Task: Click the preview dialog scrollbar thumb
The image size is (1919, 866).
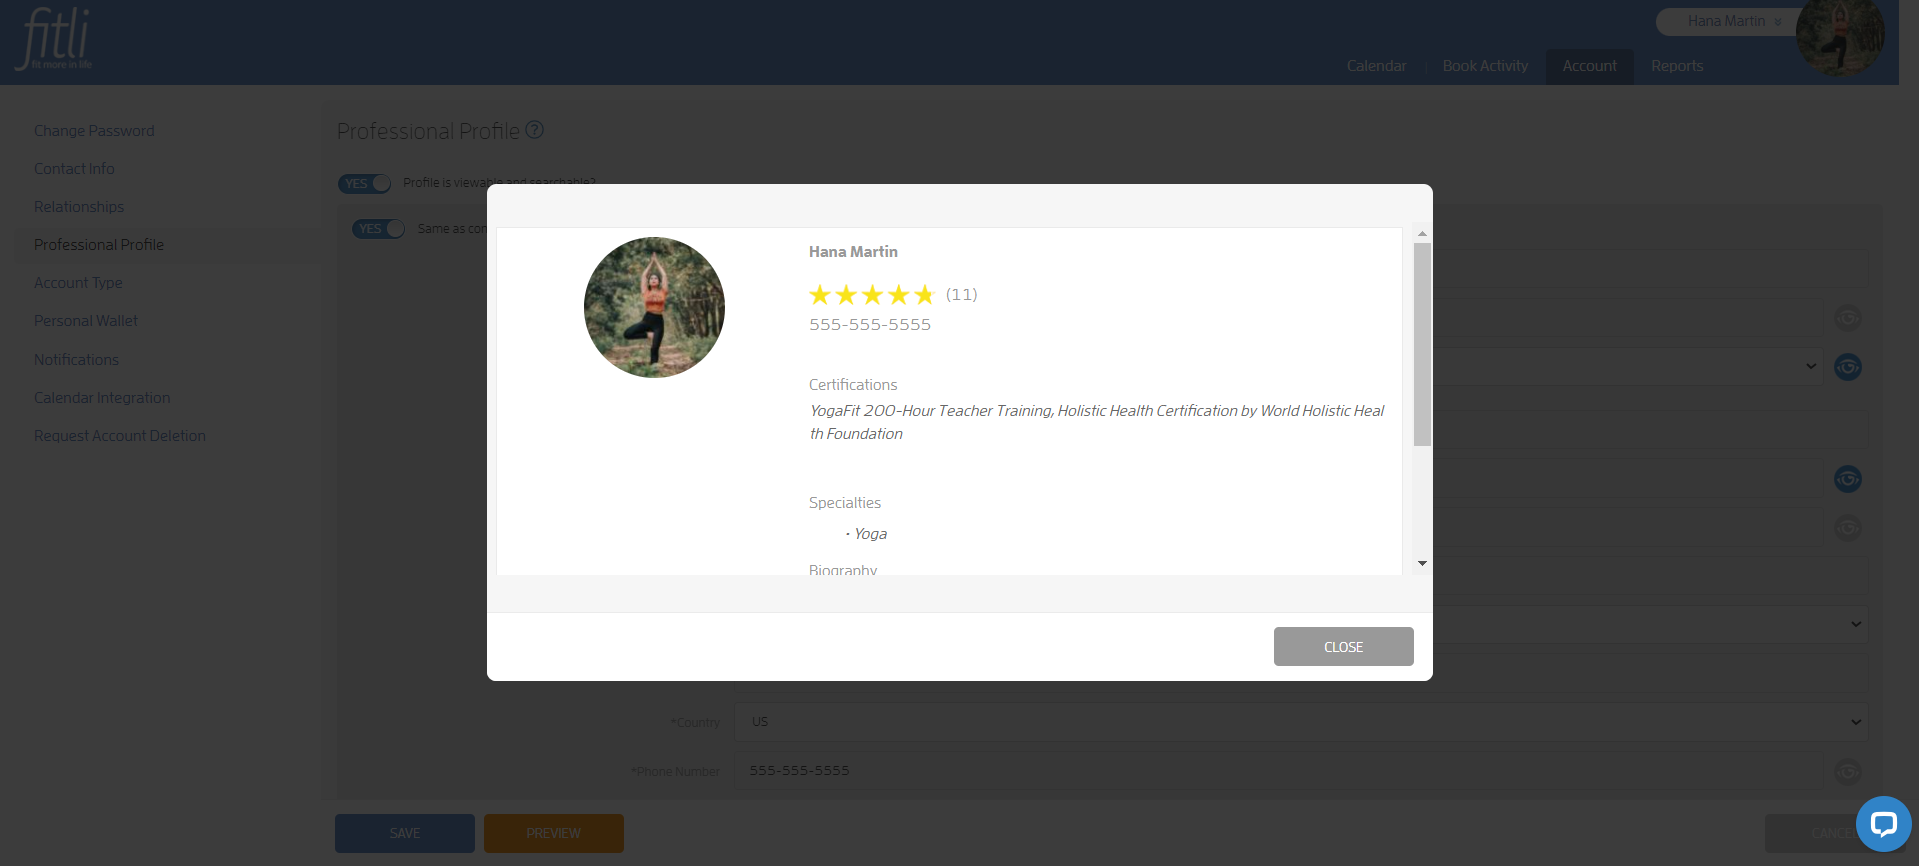Action: click(x=1422, y=344)
